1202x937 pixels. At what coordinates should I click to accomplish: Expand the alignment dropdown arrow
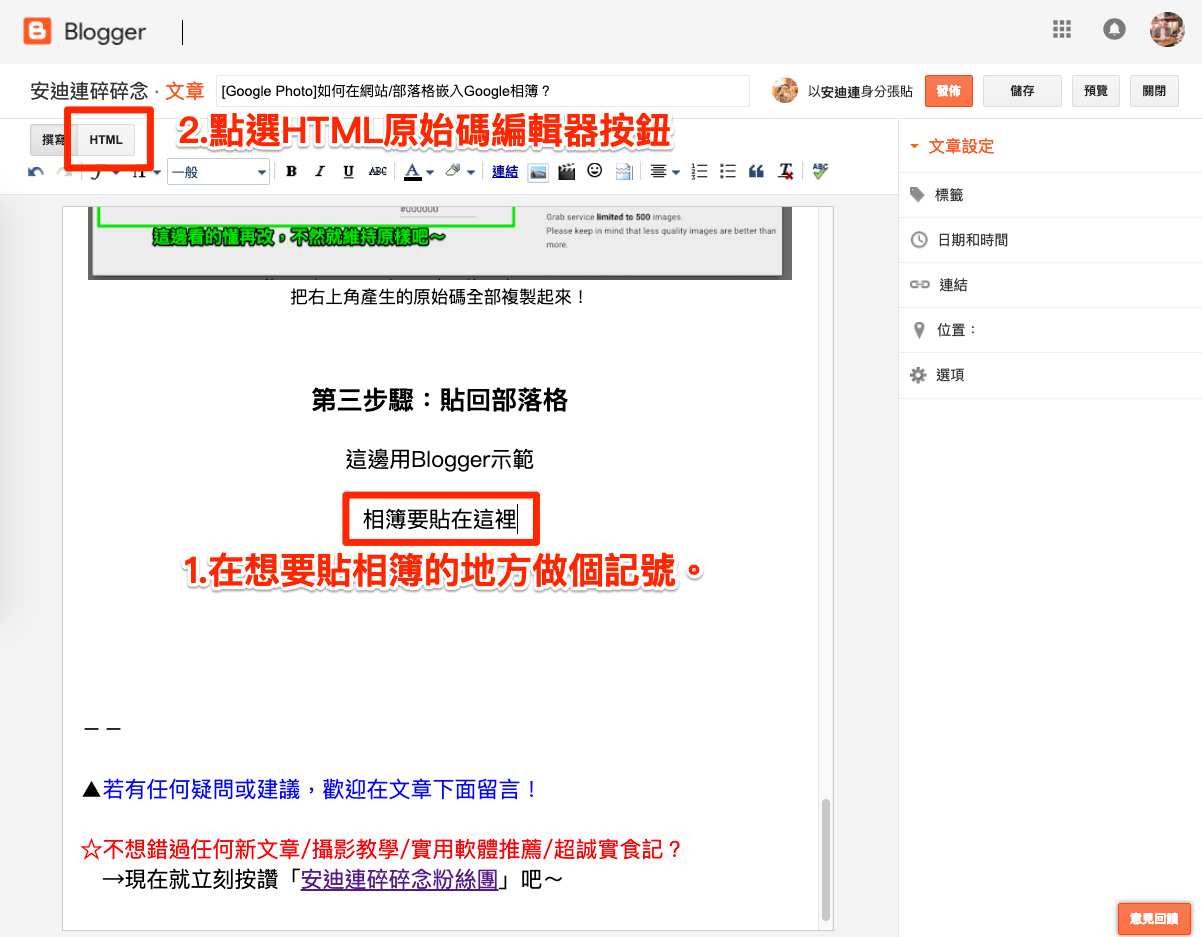tap(676, 173)
